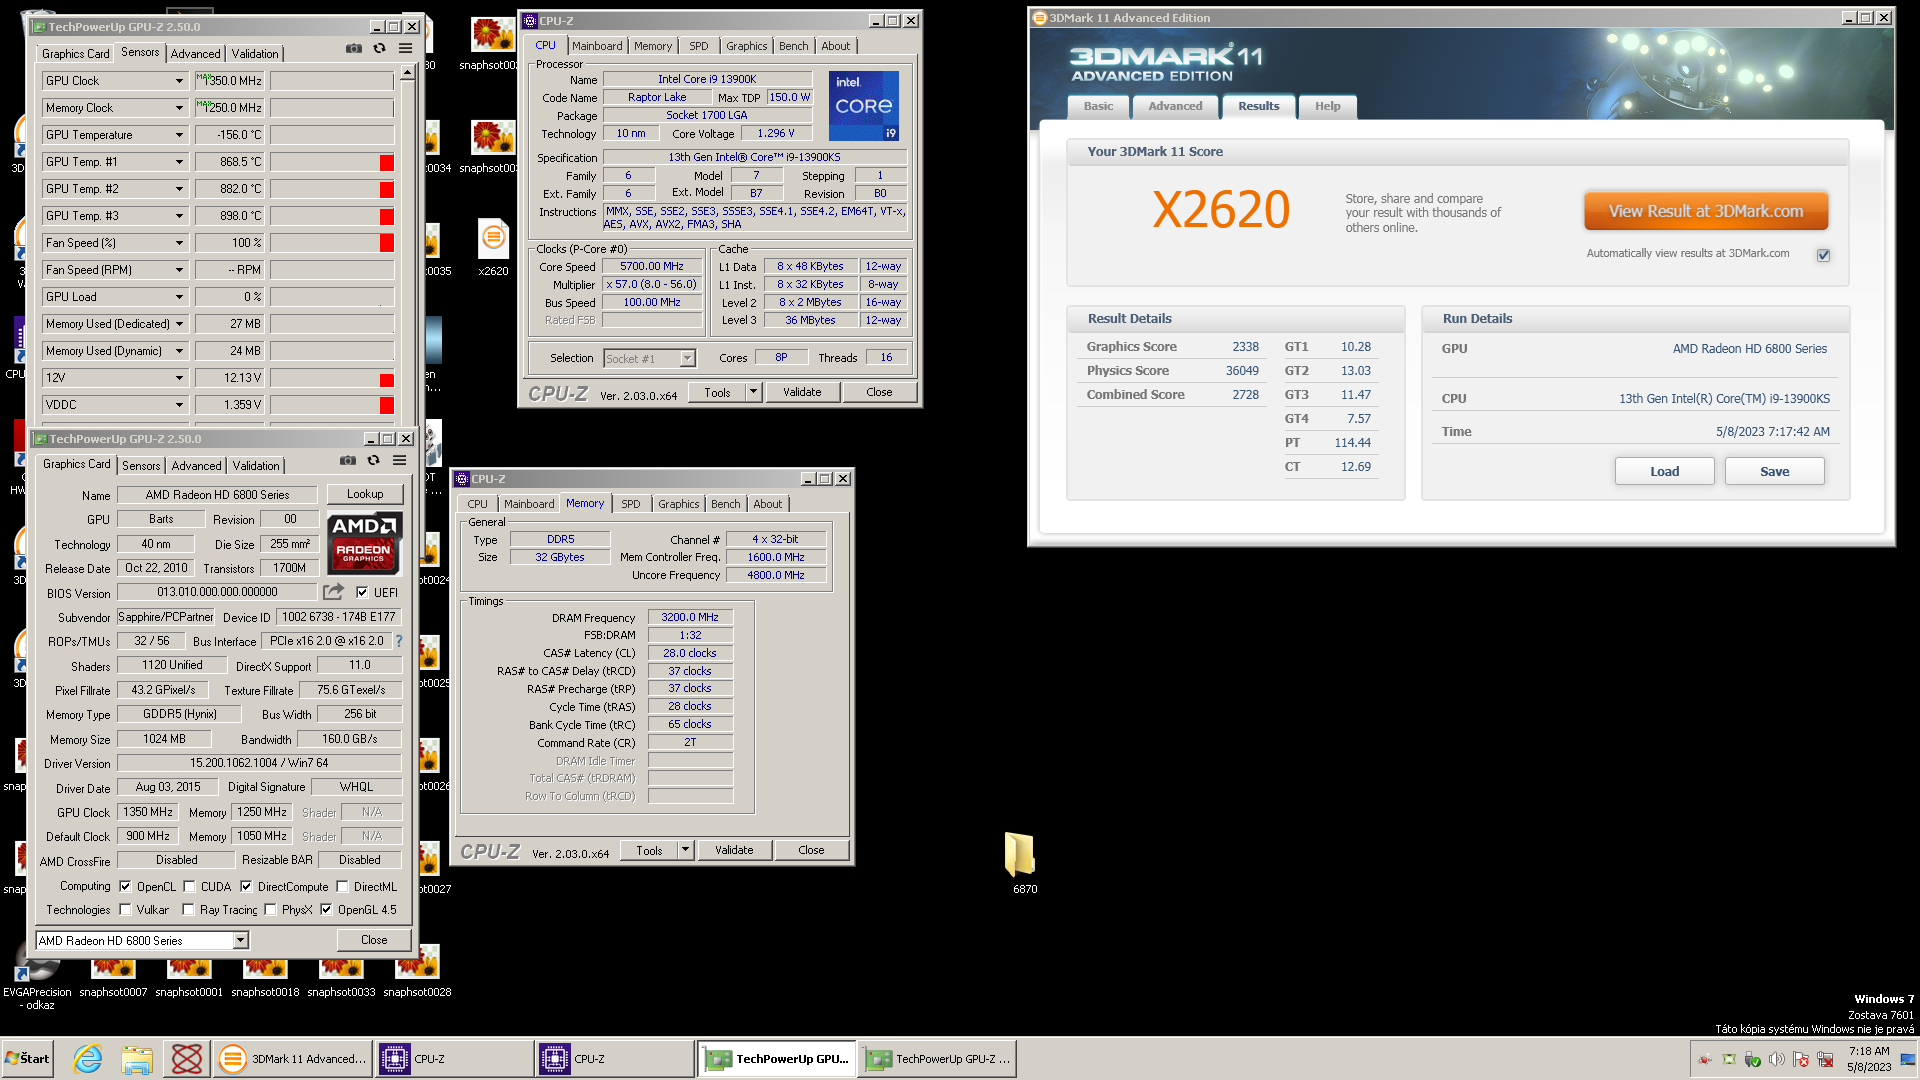Click the Bus Interface question mark help icon
Viewport: 1920px width, 1080px height.
[399, 641]
